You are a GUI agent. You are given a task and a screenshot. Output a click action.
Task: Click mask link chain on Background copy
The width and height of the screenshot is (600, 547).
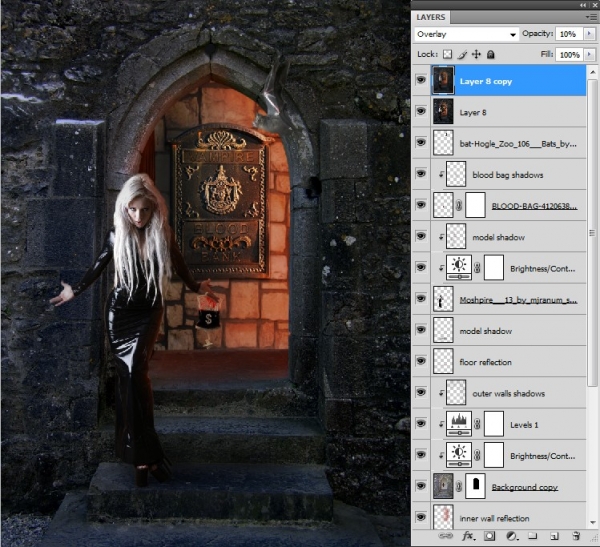click(x=459, y=487)
